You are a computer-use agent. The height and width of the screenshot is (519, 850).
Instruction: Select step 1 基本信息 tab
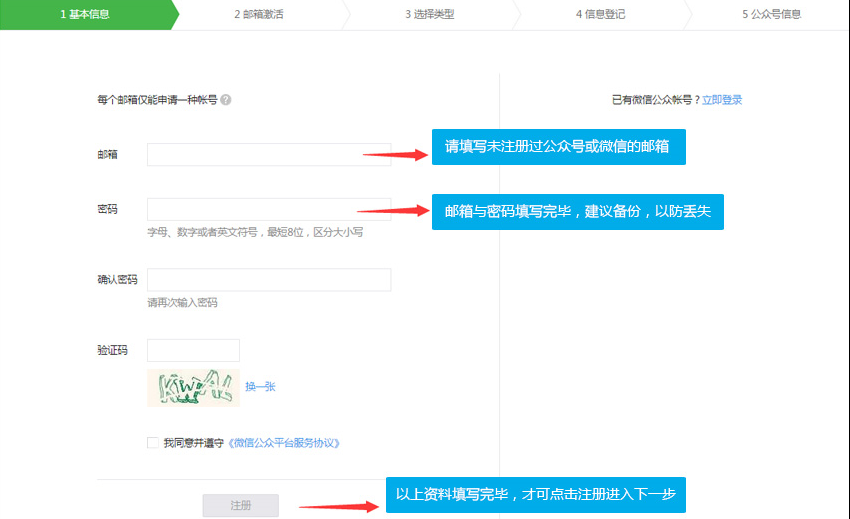click(x=85, y=15)
